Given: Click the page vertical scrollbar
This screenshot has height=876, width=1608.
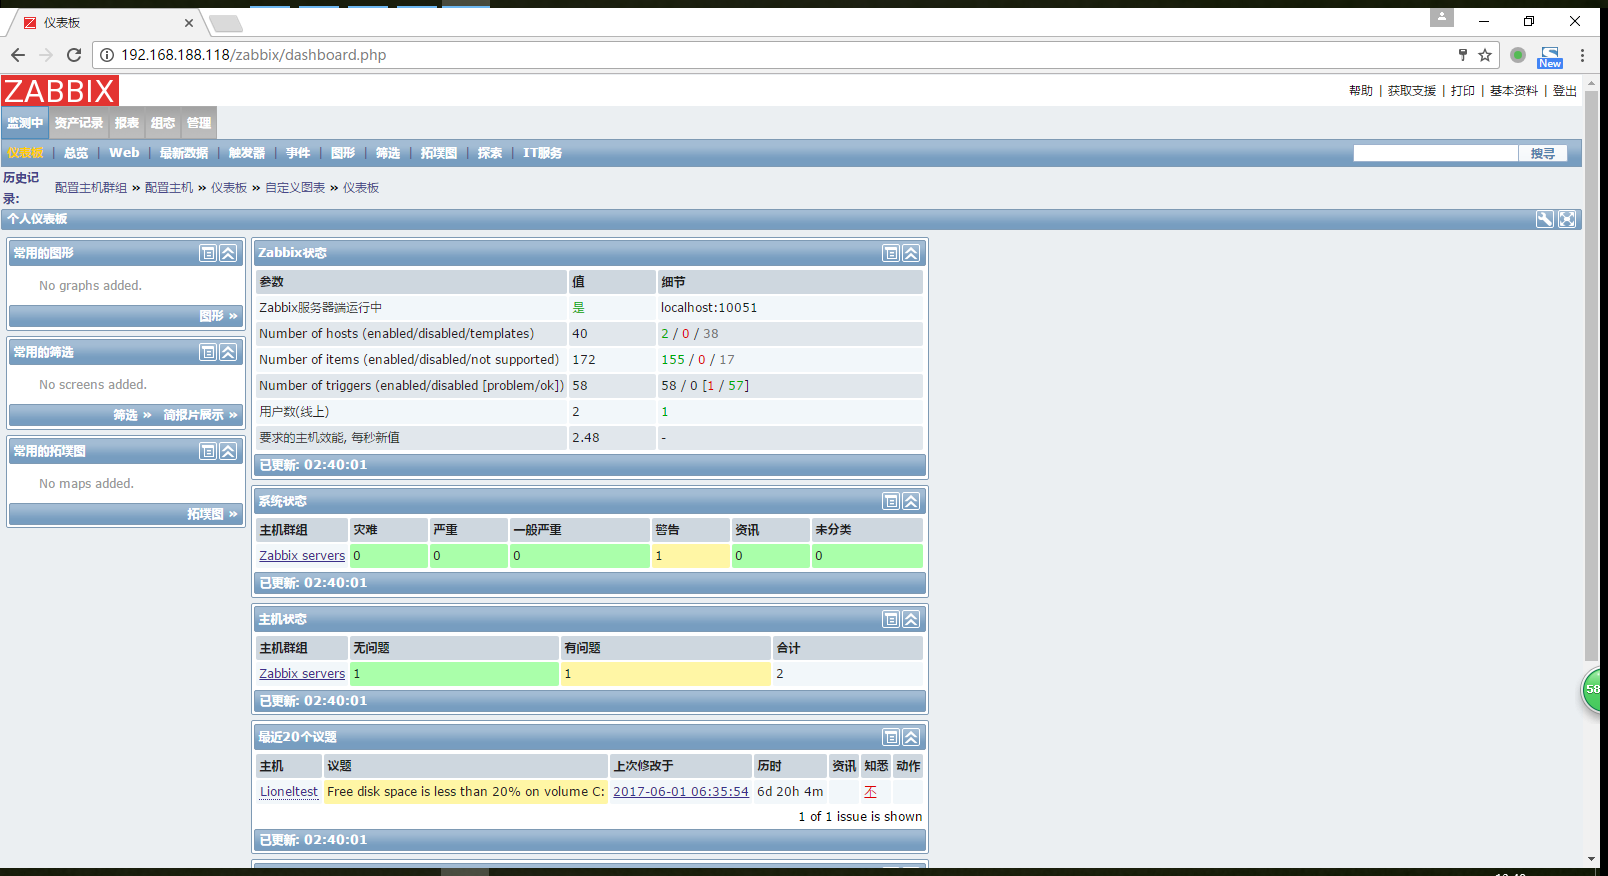Looking at the screenshot, I should [1592, 375].
